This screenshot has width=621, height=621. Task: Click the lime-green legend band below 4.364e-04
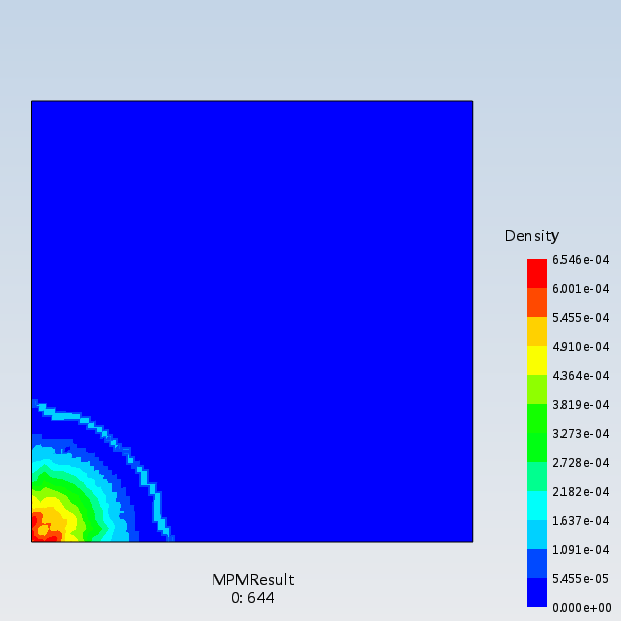point(537,389)
